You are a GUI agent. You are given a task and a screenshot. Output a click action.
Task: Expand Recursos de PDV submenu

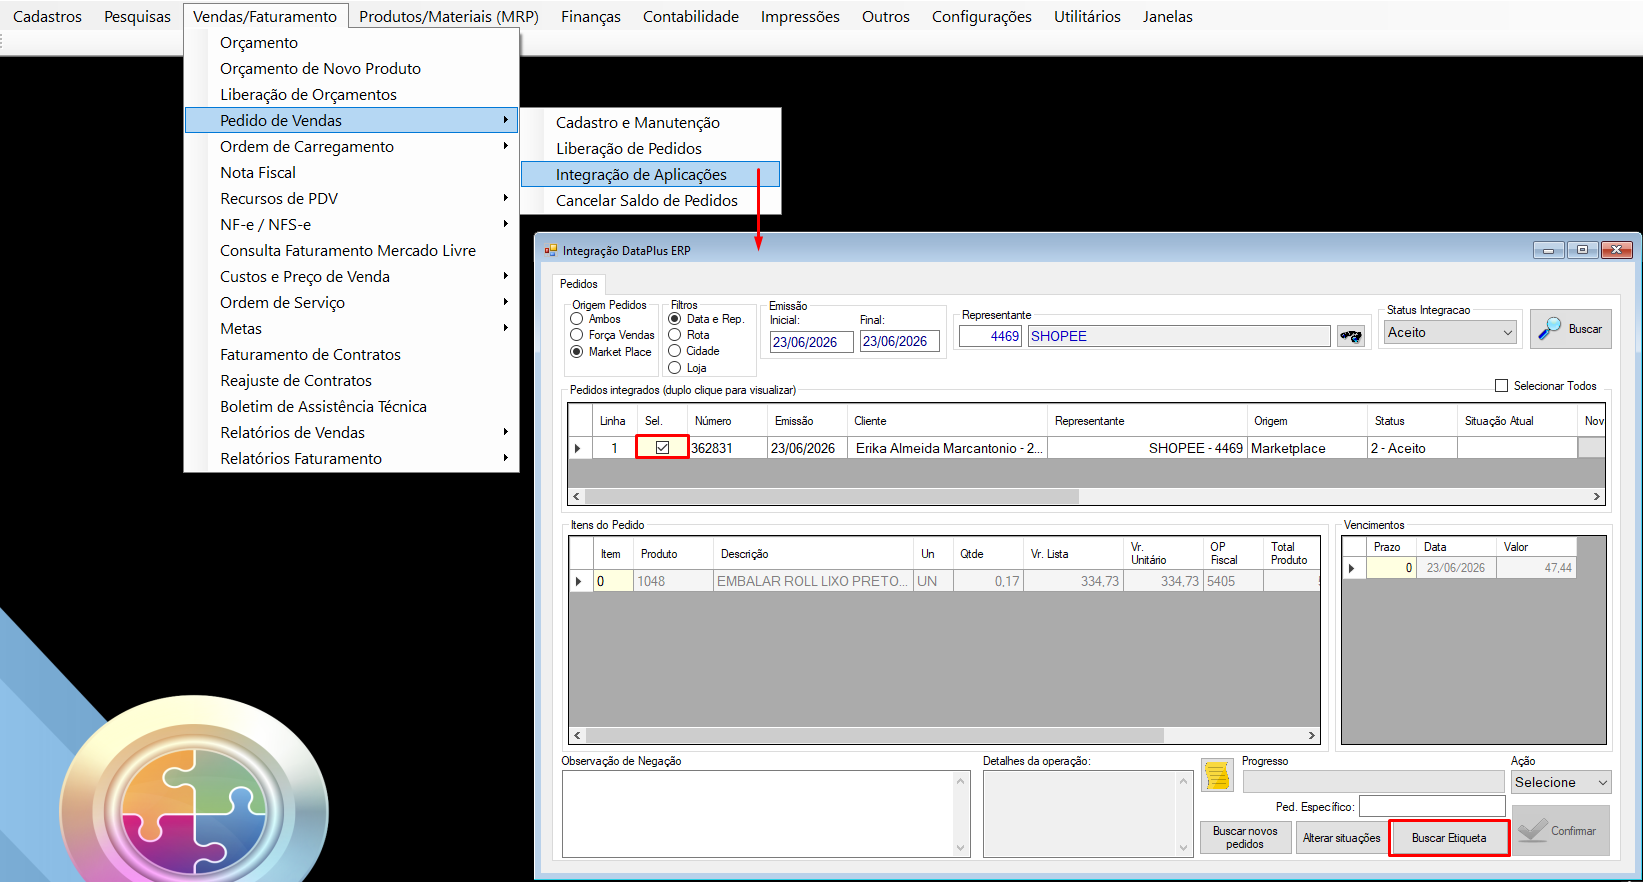(352, 198)
